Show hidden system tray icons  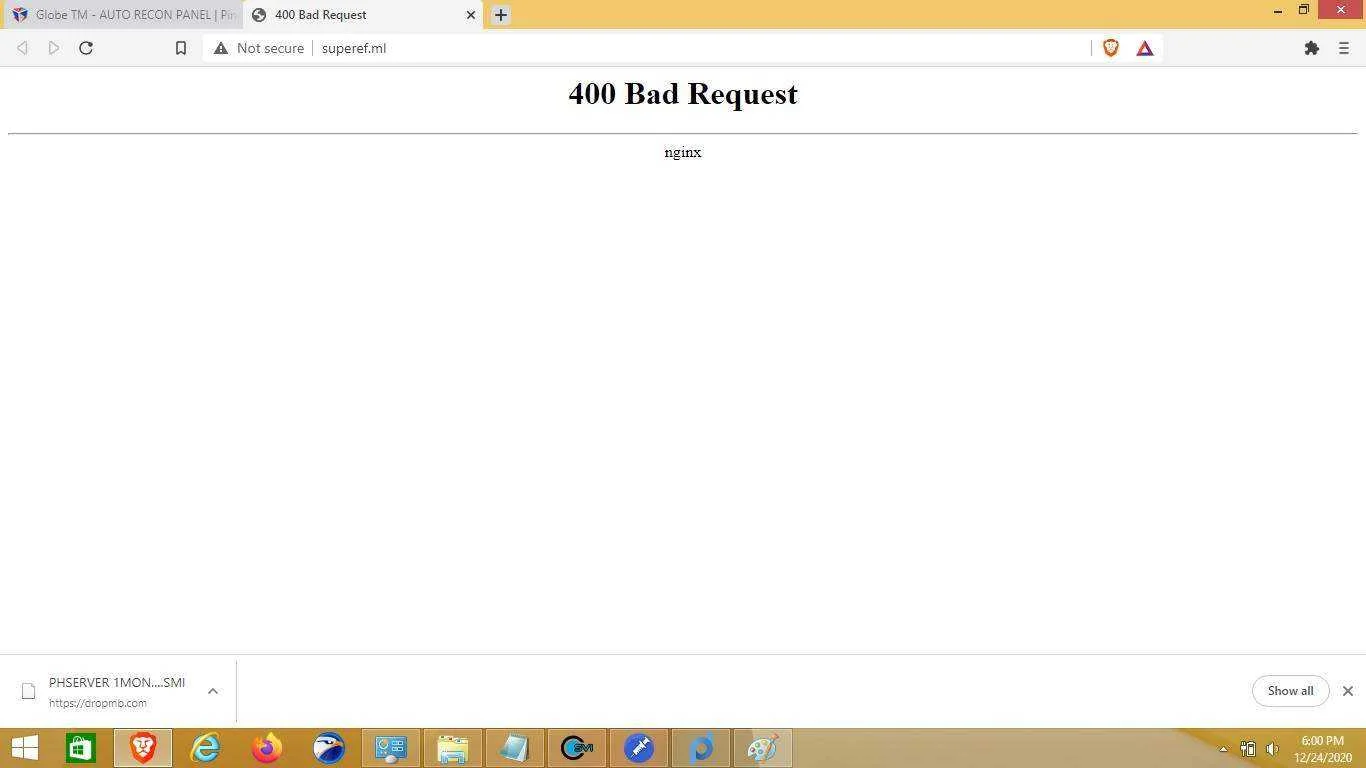coord(1223,749)
